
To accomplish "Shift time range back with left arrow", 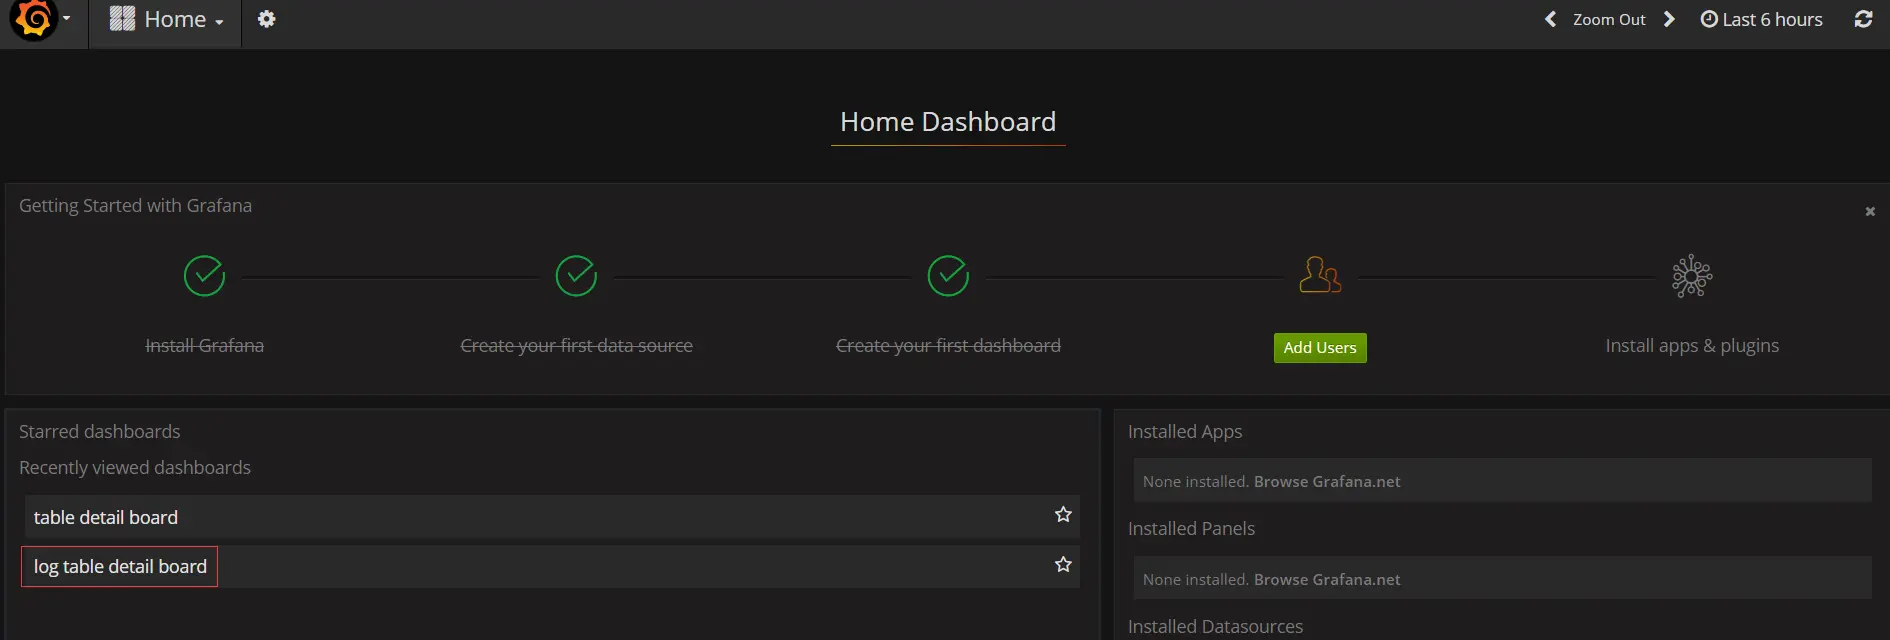I will (x=1550, y=19).
